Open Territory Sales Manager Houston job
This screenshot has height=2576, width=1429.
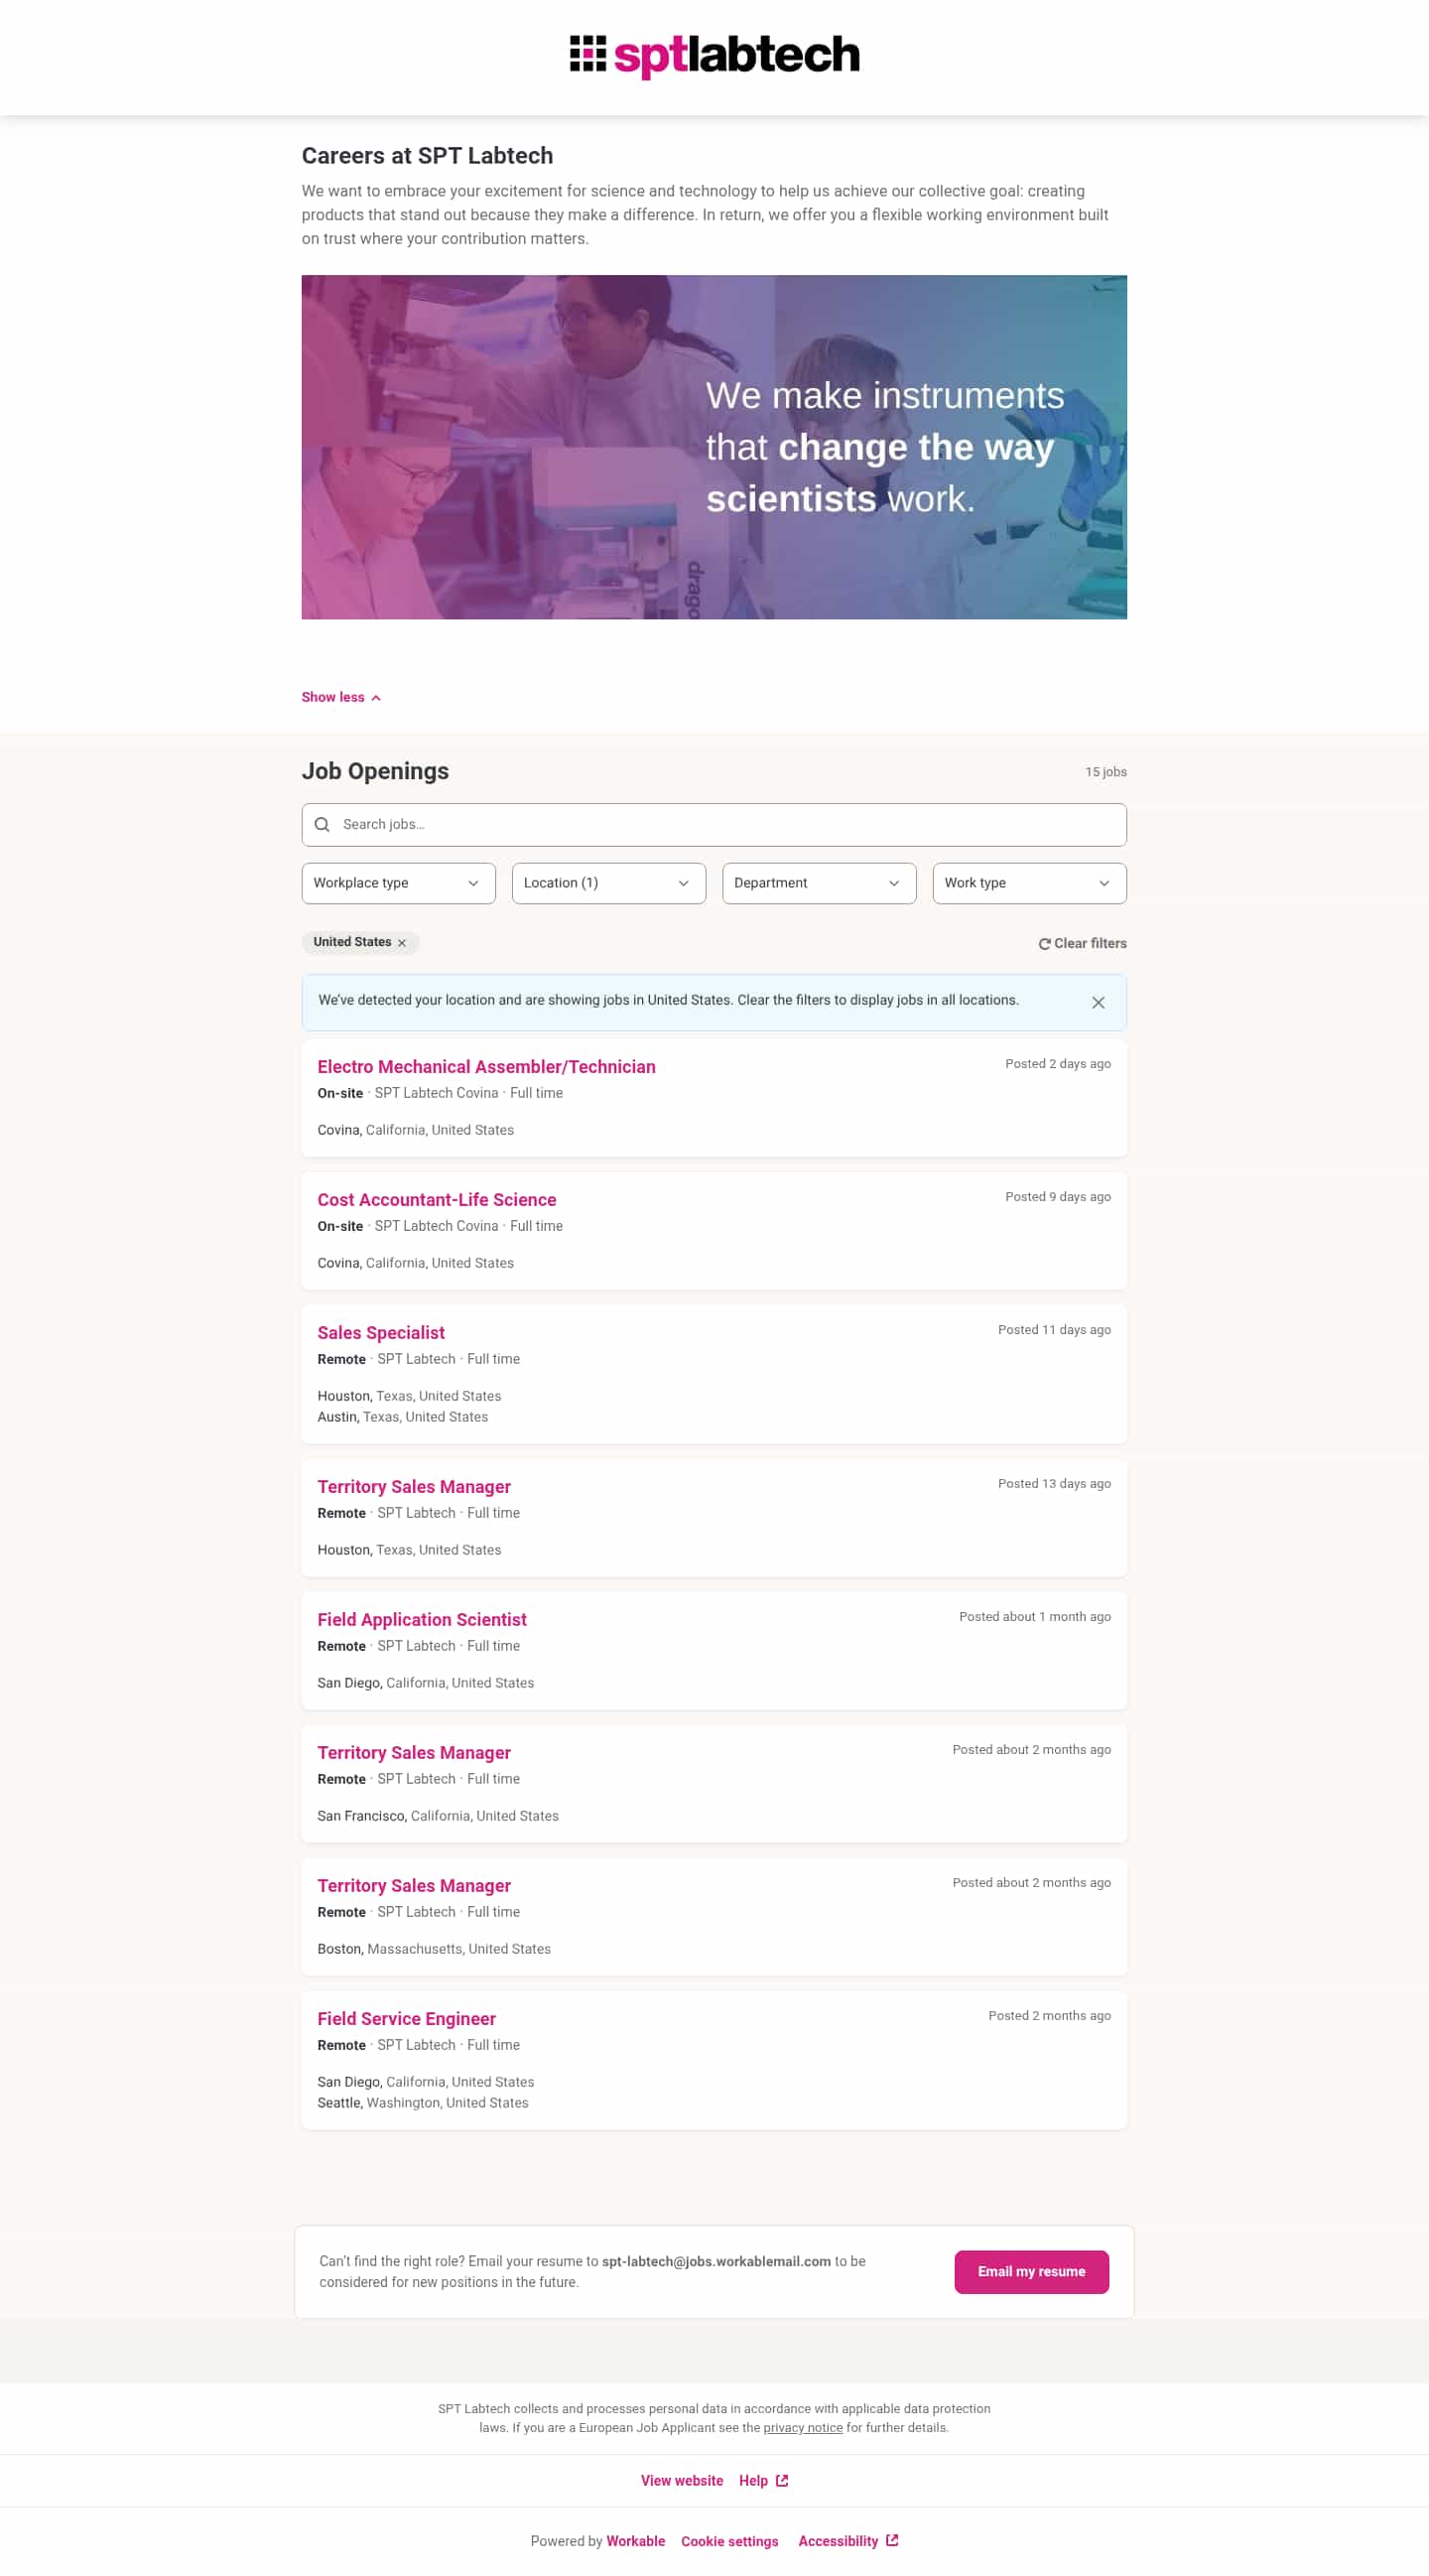(414, 1487)
